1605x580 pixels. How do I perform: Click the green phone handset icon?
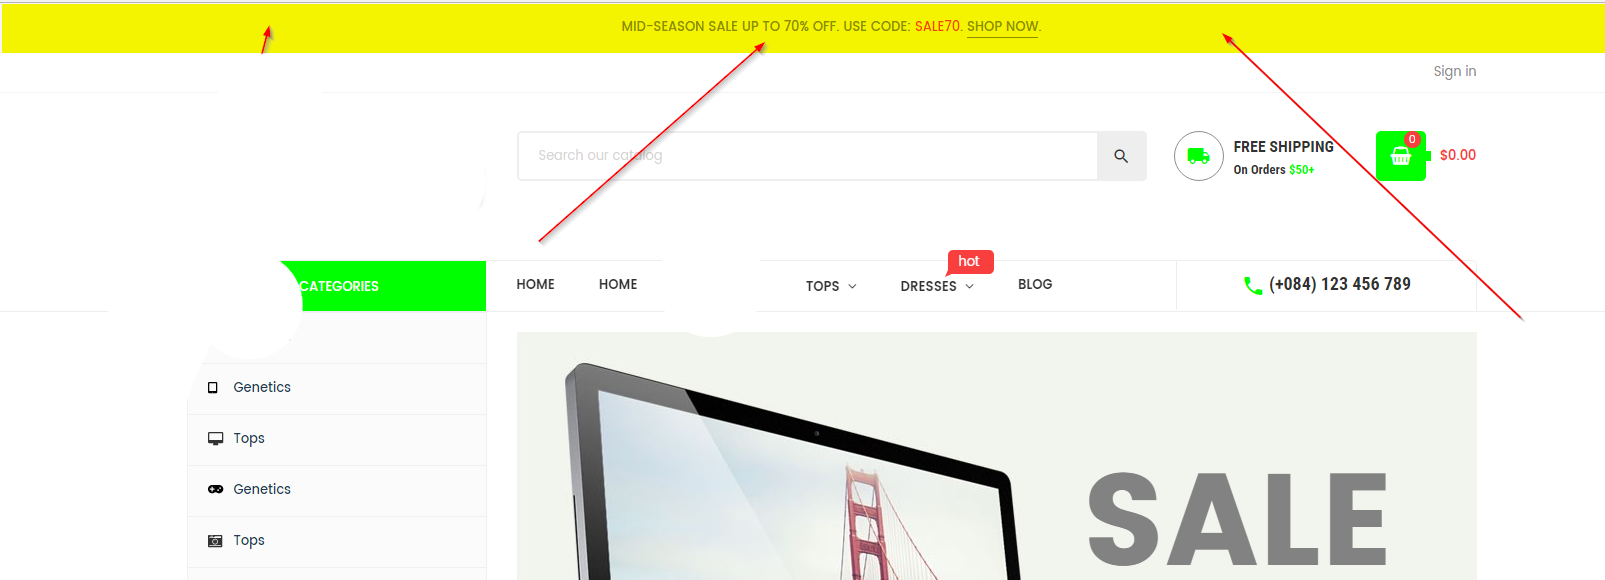tap(1252, 285)
